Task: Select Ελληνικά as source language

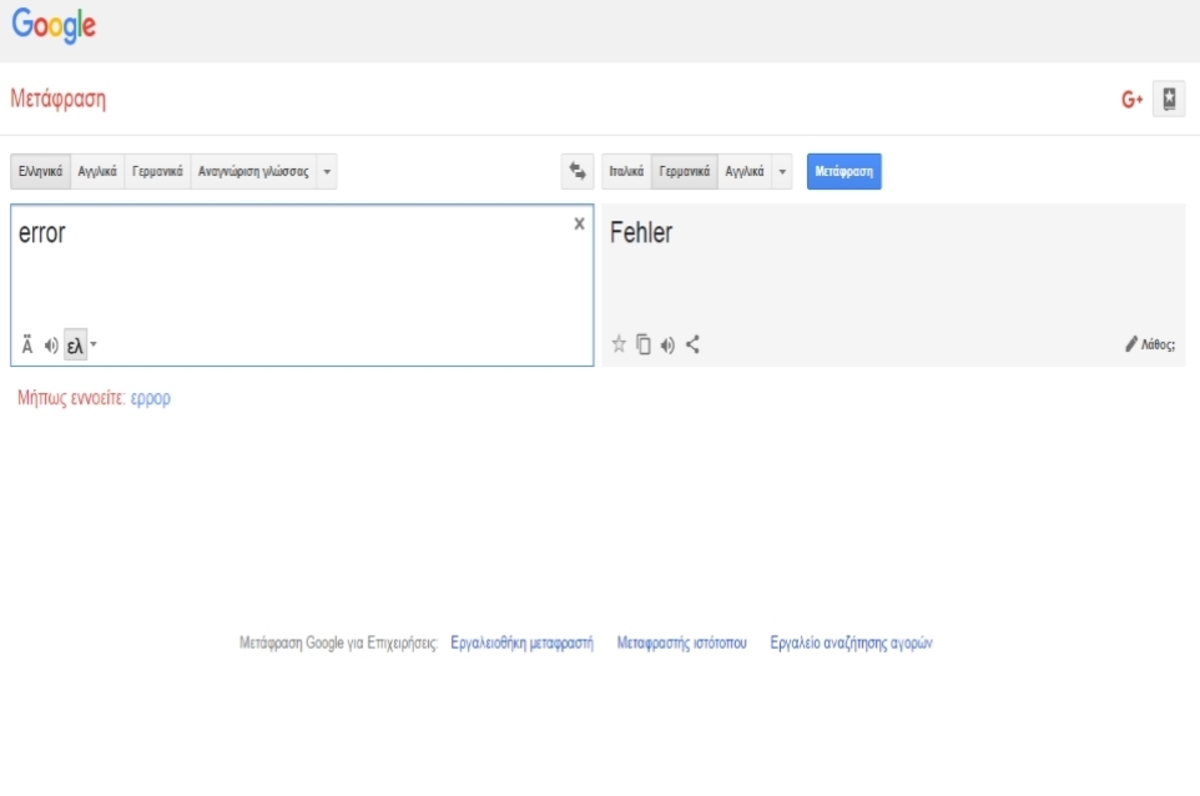Action: pos(41,171)
